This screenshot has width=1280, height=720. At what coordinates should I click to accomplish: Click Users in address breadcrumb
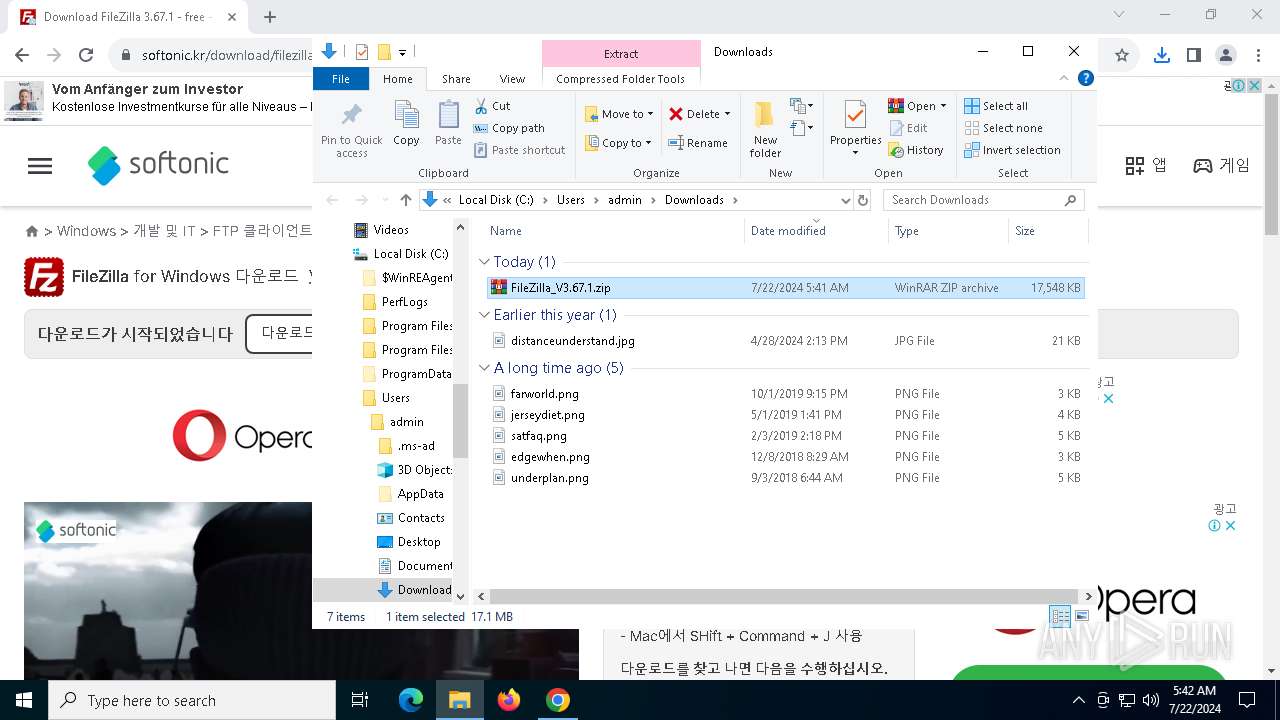(571, 200)
